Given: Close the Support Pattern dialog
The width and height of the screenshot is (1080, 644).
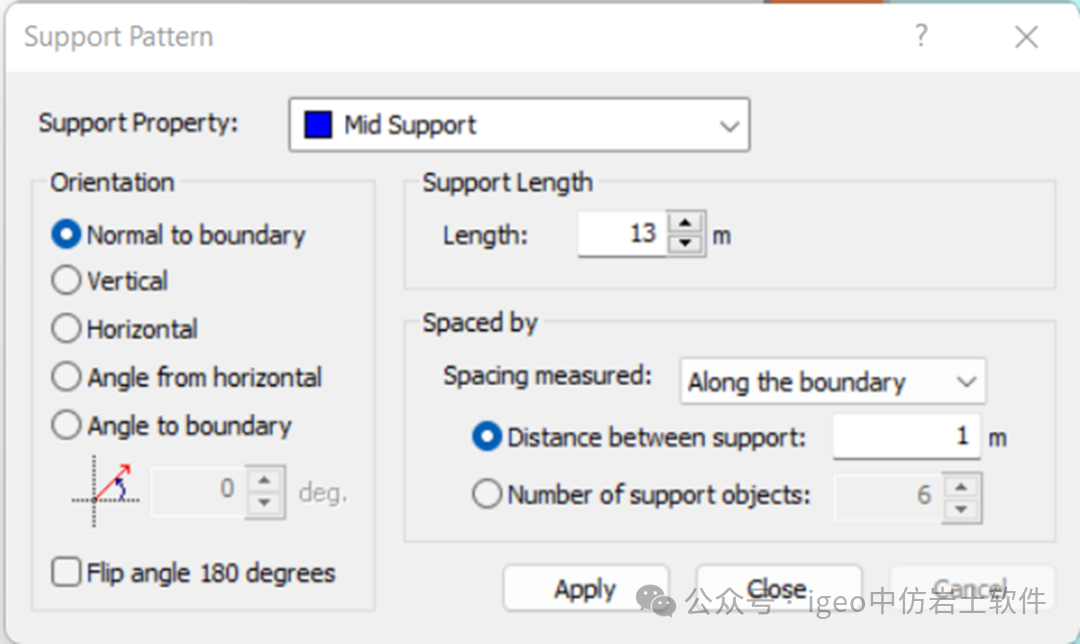Looking at the screenshot, I should coord(1026,38).
